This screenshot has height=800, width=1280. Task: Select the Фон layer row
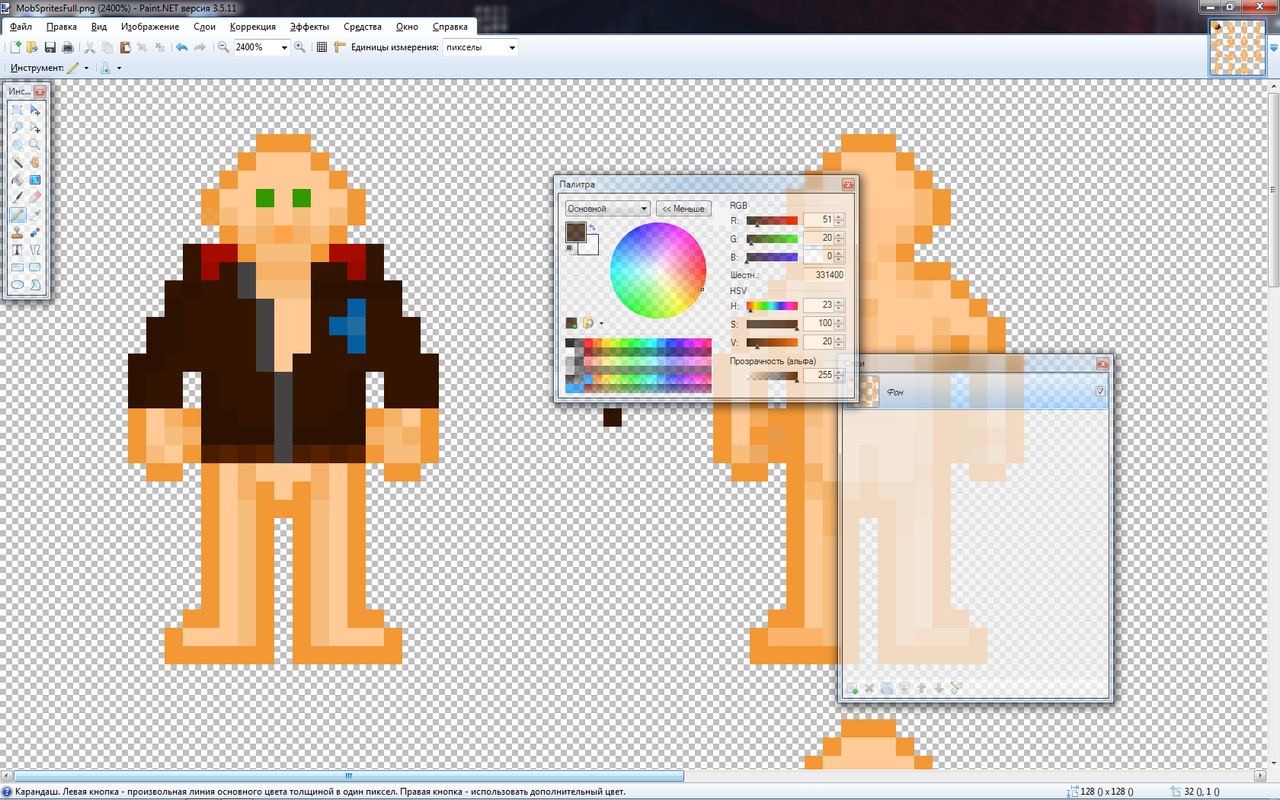(x=976, y=391)
